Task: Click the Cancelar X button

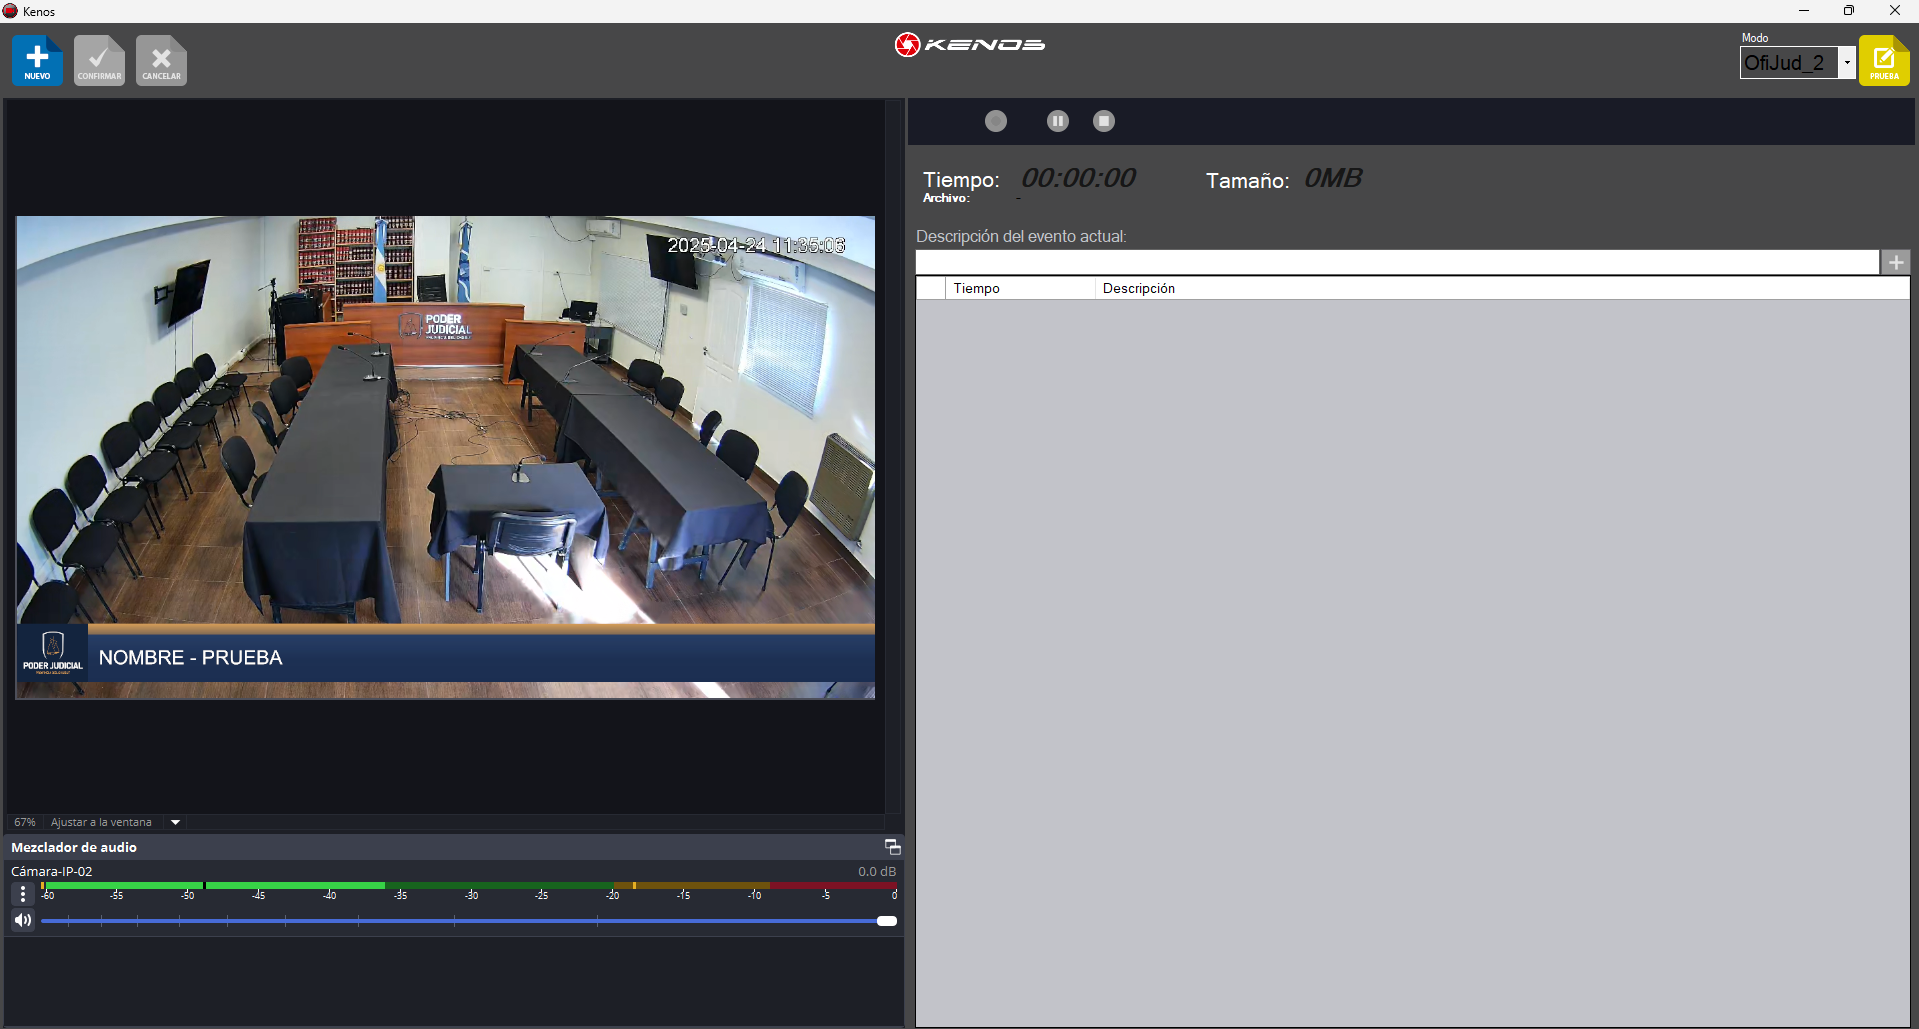Action: tap(161, 61)
